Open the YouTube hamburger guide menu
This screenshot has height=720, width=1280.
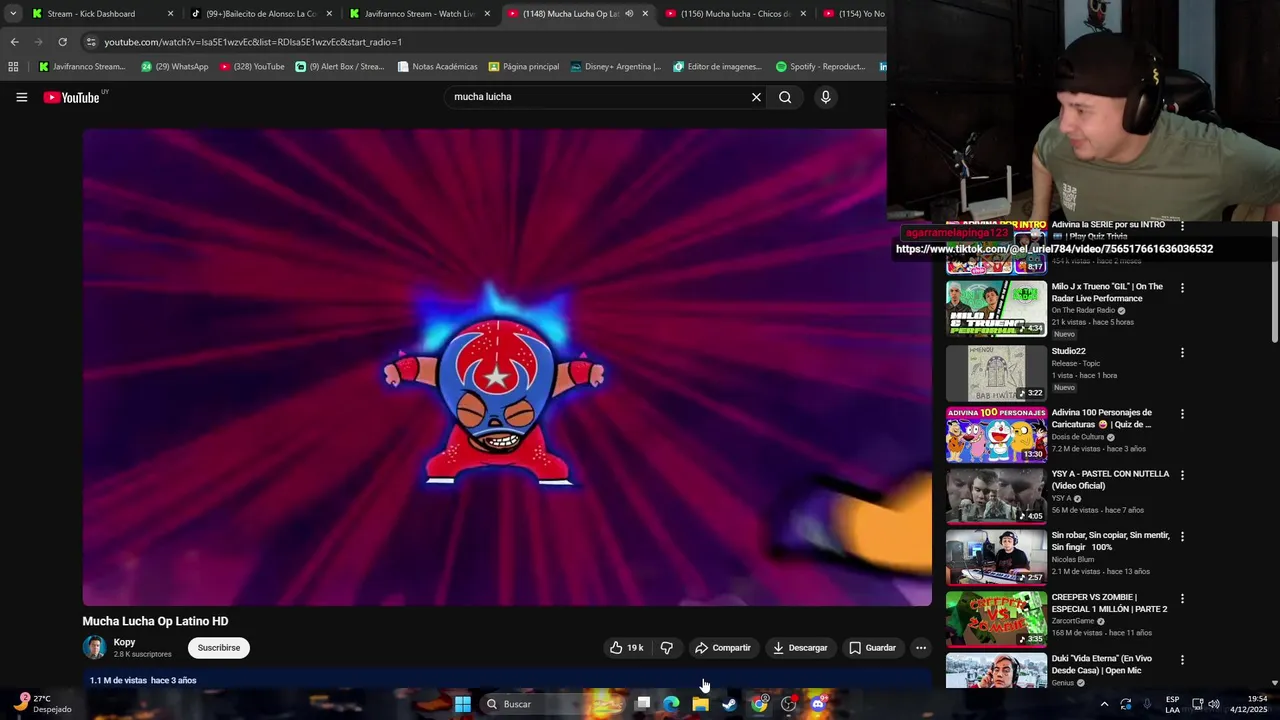(21, 97)
